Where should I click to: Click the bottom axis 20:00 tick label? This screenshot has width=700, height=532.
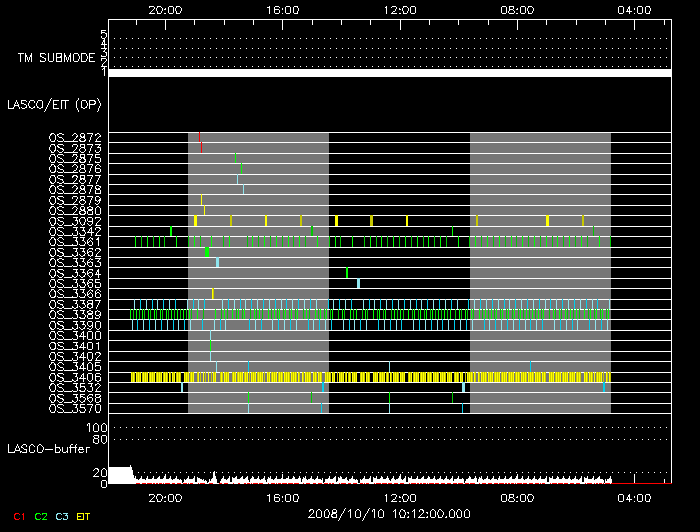[165, 497]
